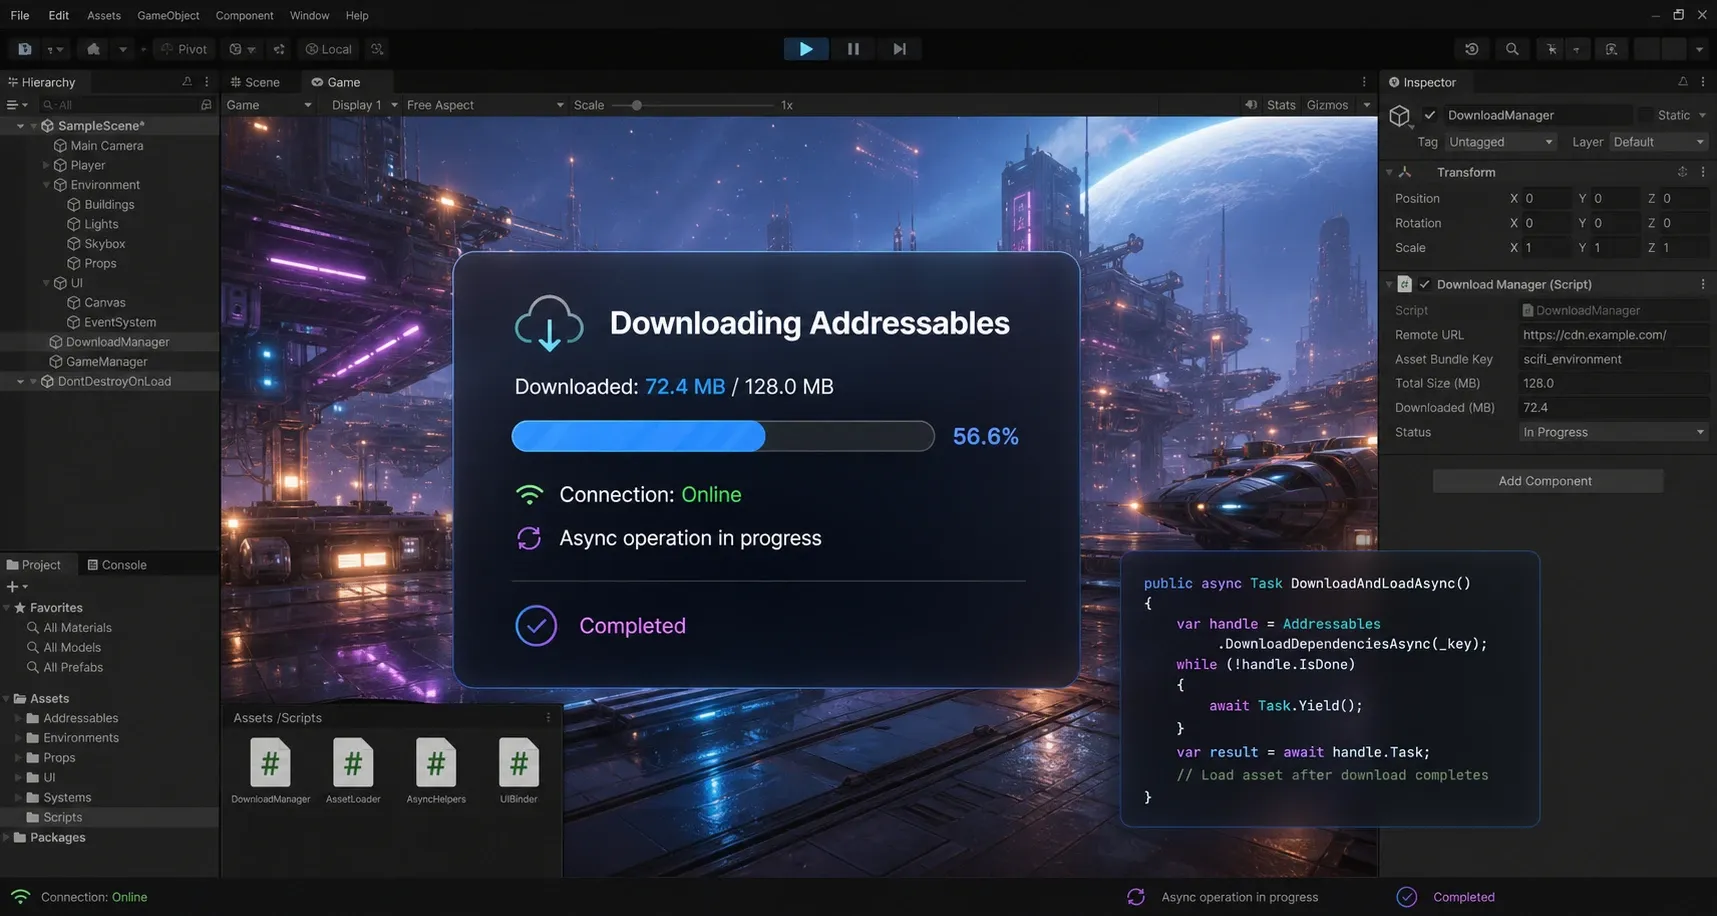Start Play mode with the Play button
The image size is (1717, 916).
[x=805, y=49]
